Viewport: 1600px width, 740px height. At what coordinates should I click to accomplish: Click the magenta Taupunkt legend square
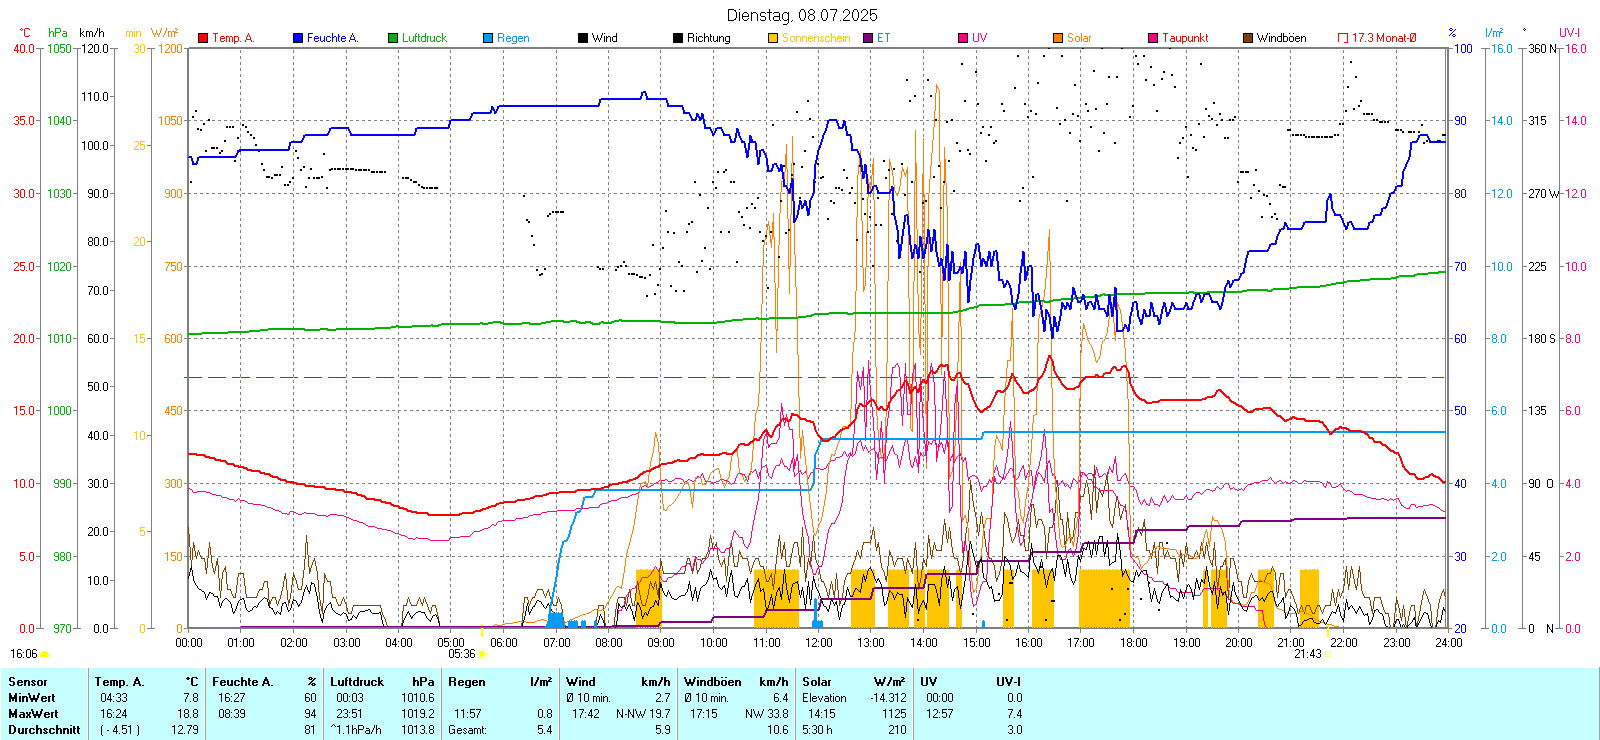click(1153, 38)
